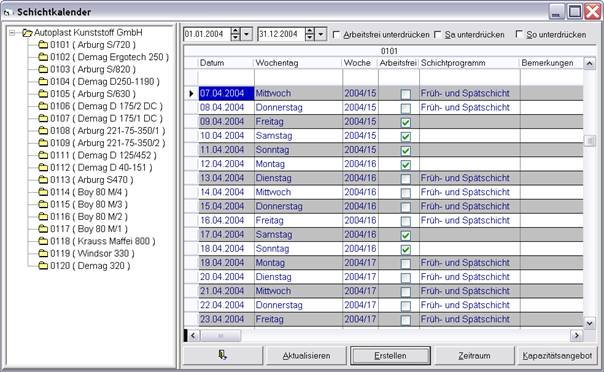604x372 pixels.
Task: Click the folder icon of 0106 Demag D 175/2 DC
Action: [43, 106]
